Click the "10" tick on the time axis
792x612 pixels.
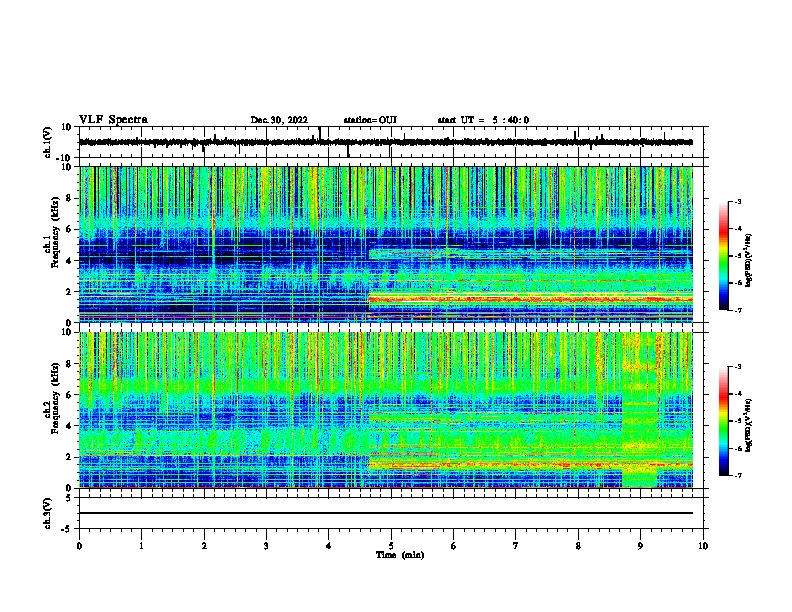703,546
